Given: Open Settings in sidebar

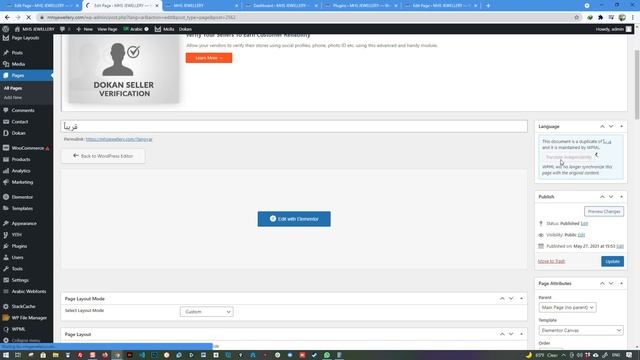Looking at the screenshot, I should (20, 280).
